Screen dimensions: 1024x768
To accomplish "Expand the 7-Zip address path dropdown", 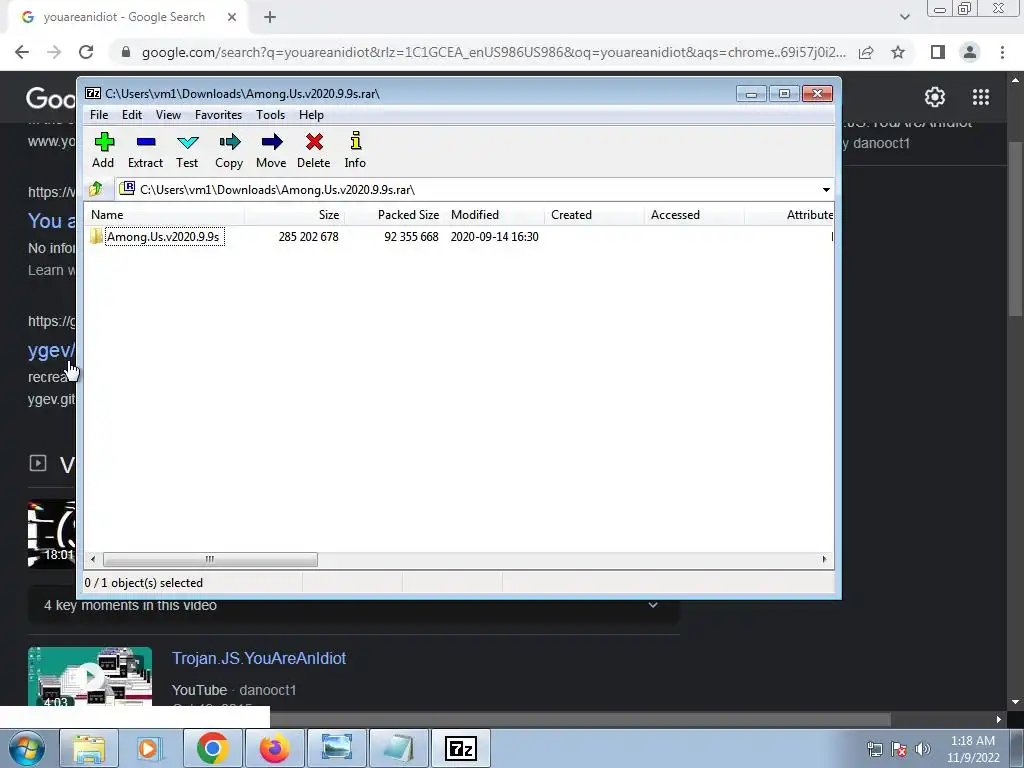I will (x=826, y=189).
